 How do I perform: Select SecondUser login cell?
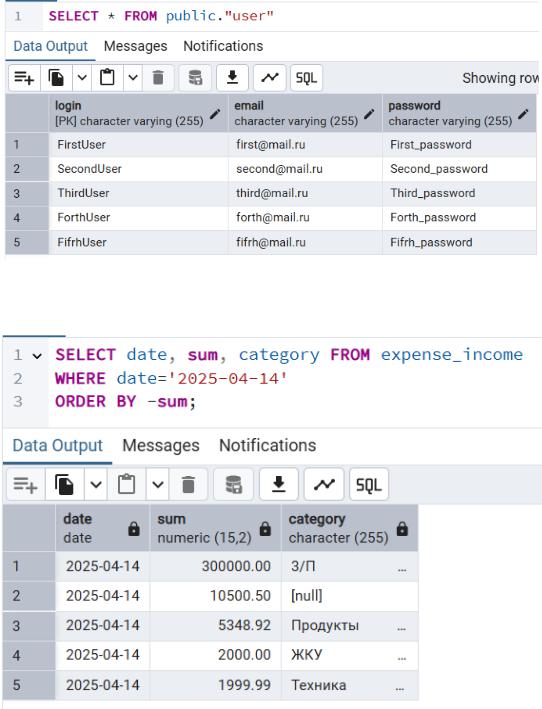(138, 169)
